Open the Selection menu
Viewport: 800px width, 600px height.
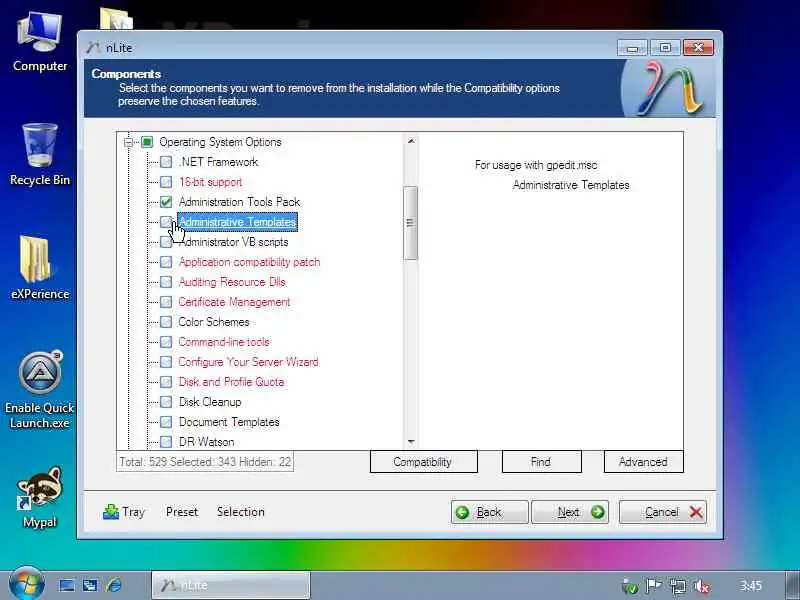pos(240,512)
